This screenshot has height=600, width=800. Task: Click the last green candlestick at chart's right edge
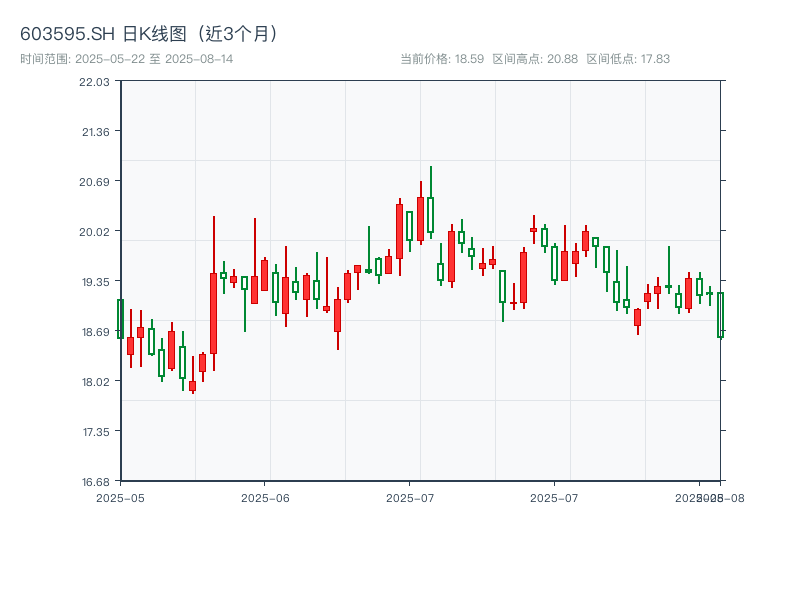click(720, 315)
